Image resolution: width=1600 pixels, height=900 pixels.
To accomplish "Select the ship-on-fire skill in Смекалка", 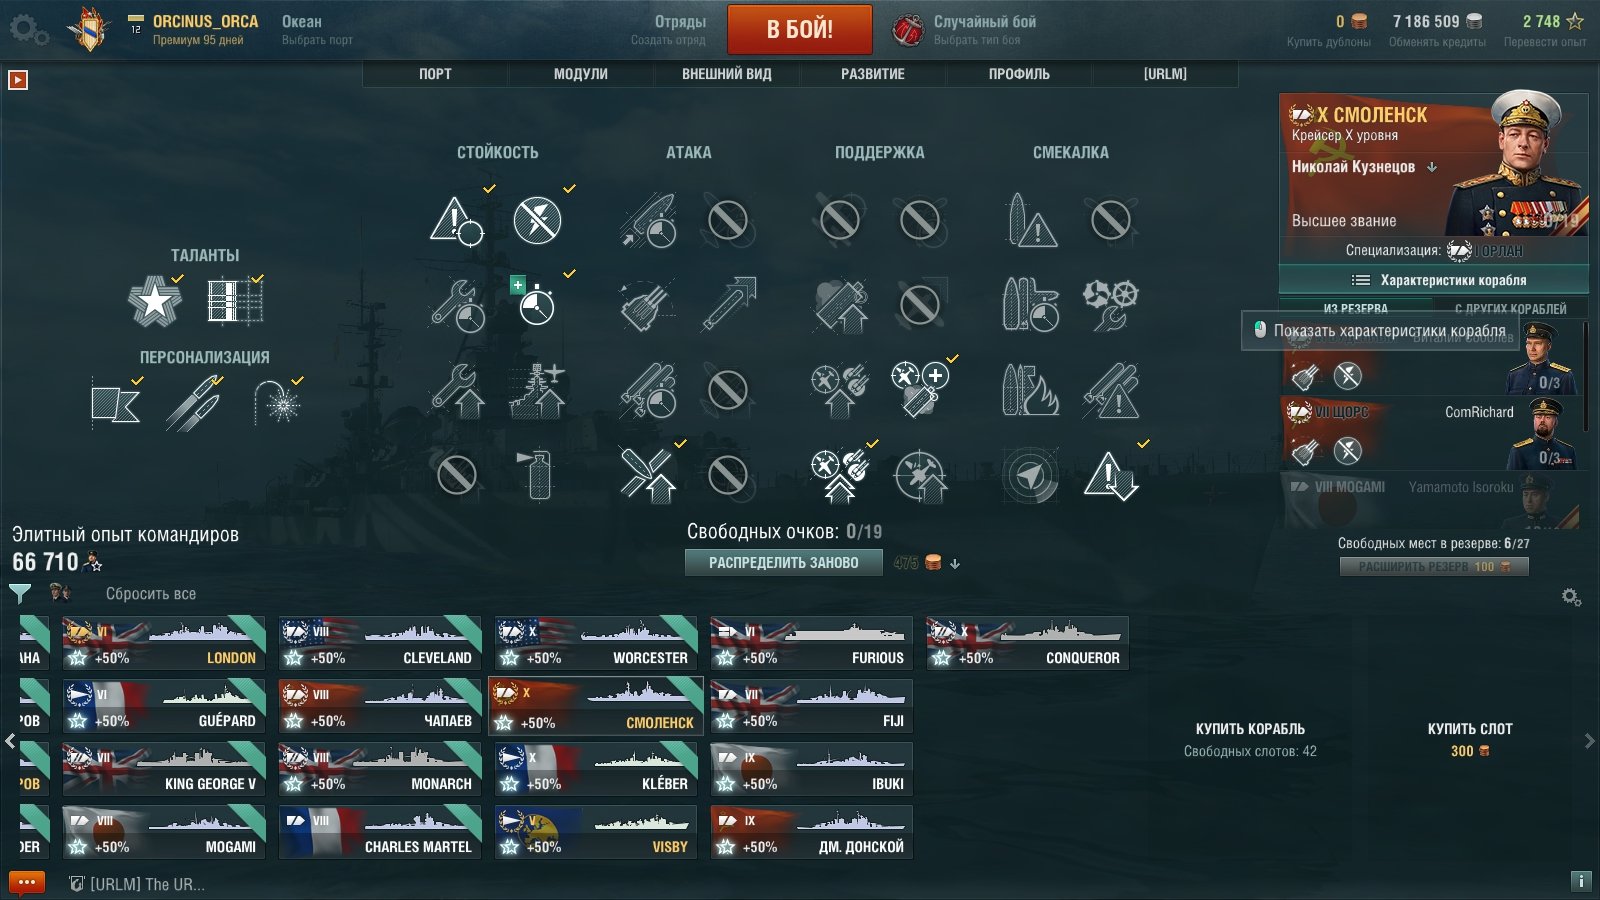I will tap(1030, 389).
